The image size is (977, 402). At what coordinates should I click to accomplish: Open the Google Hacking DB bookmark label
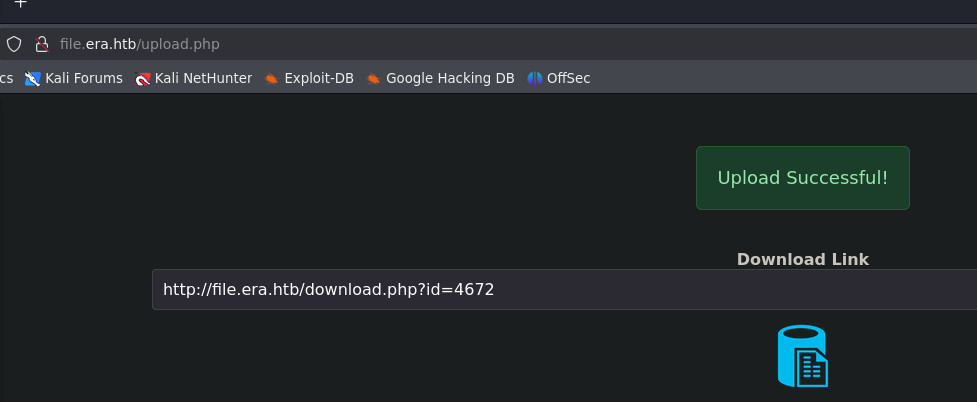(450, 79)
